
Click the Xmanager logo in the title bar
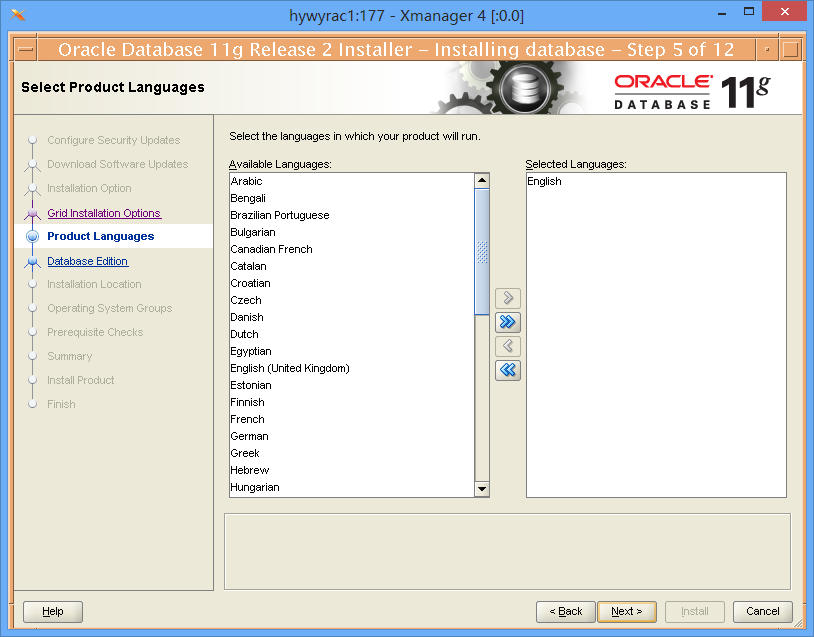18,15
